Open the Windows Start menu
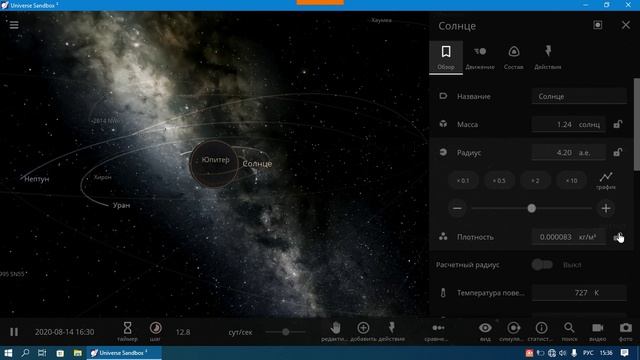The image size is (640, 360). [x=8, y=353]
